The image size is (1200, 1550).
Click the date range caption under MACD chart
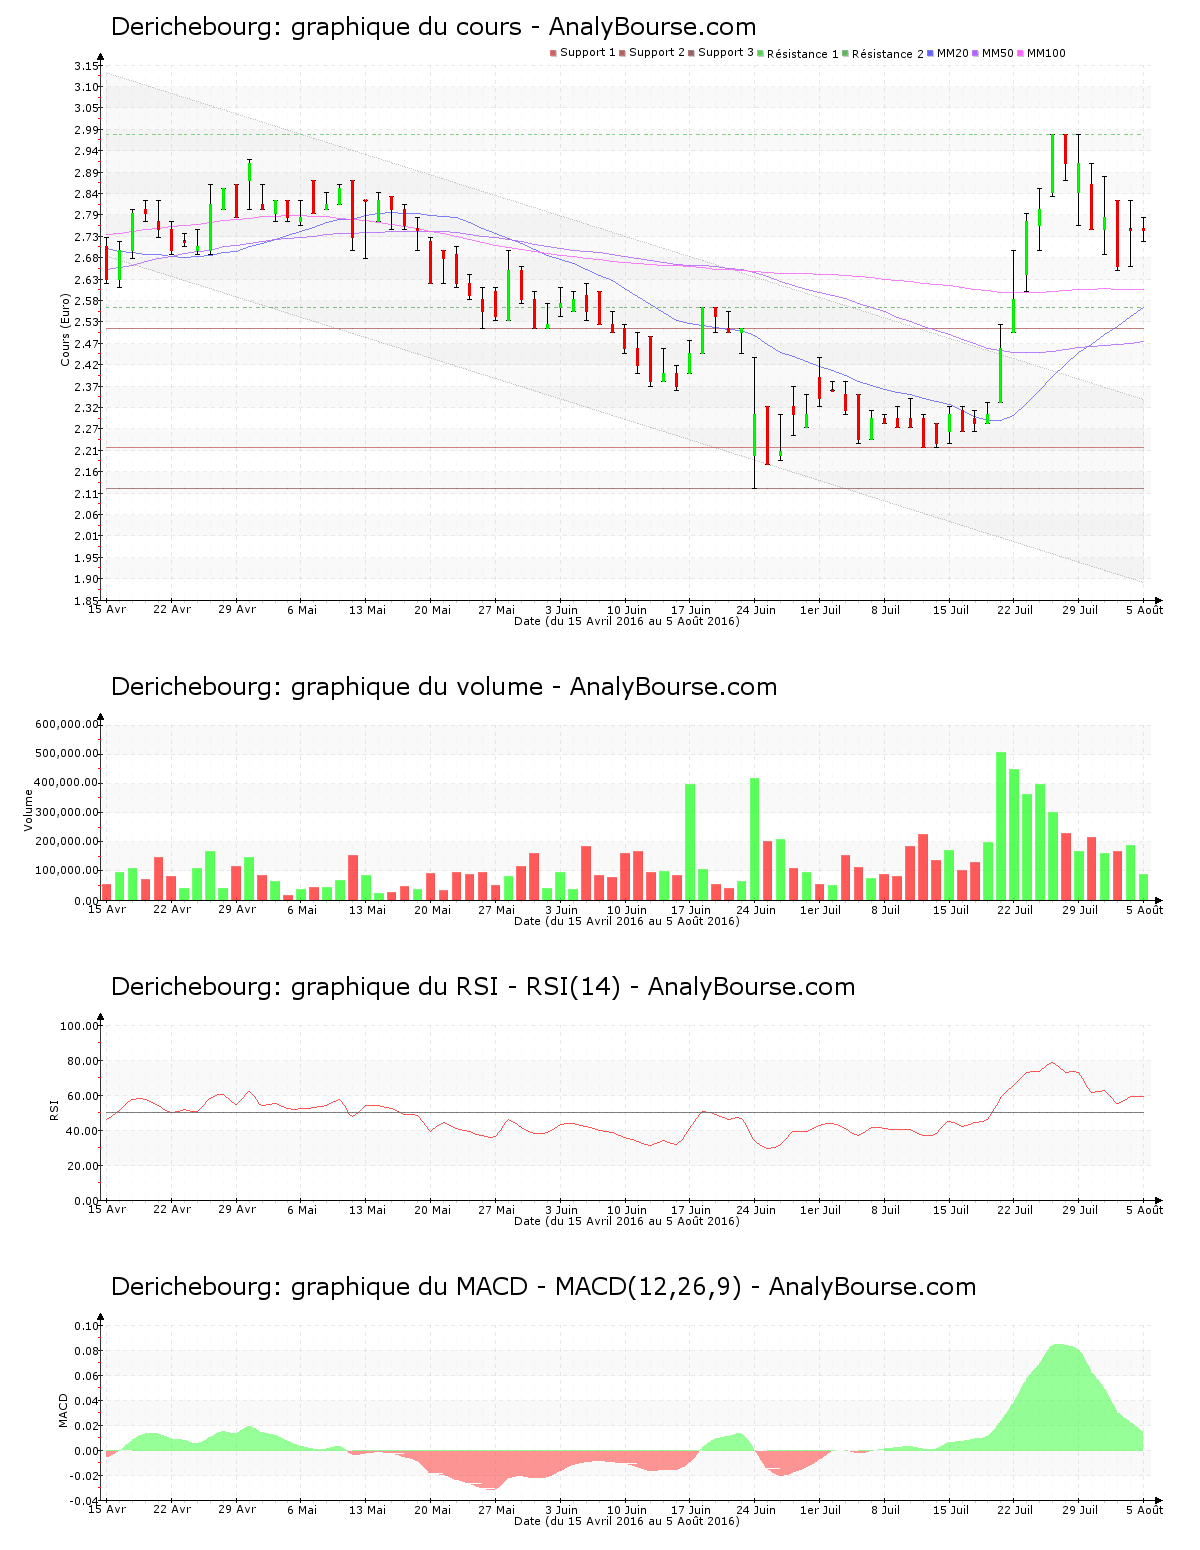627,1521
